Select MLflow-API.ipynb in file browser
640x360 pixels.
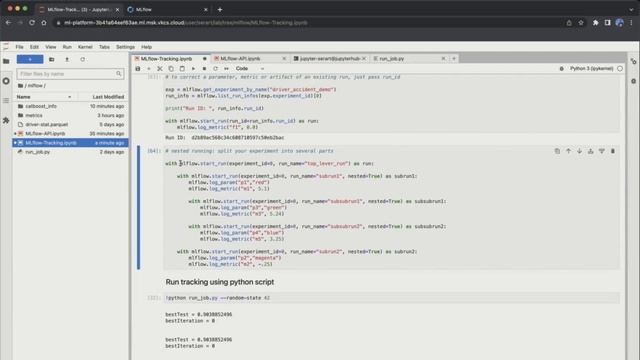[x=70, y=133]
